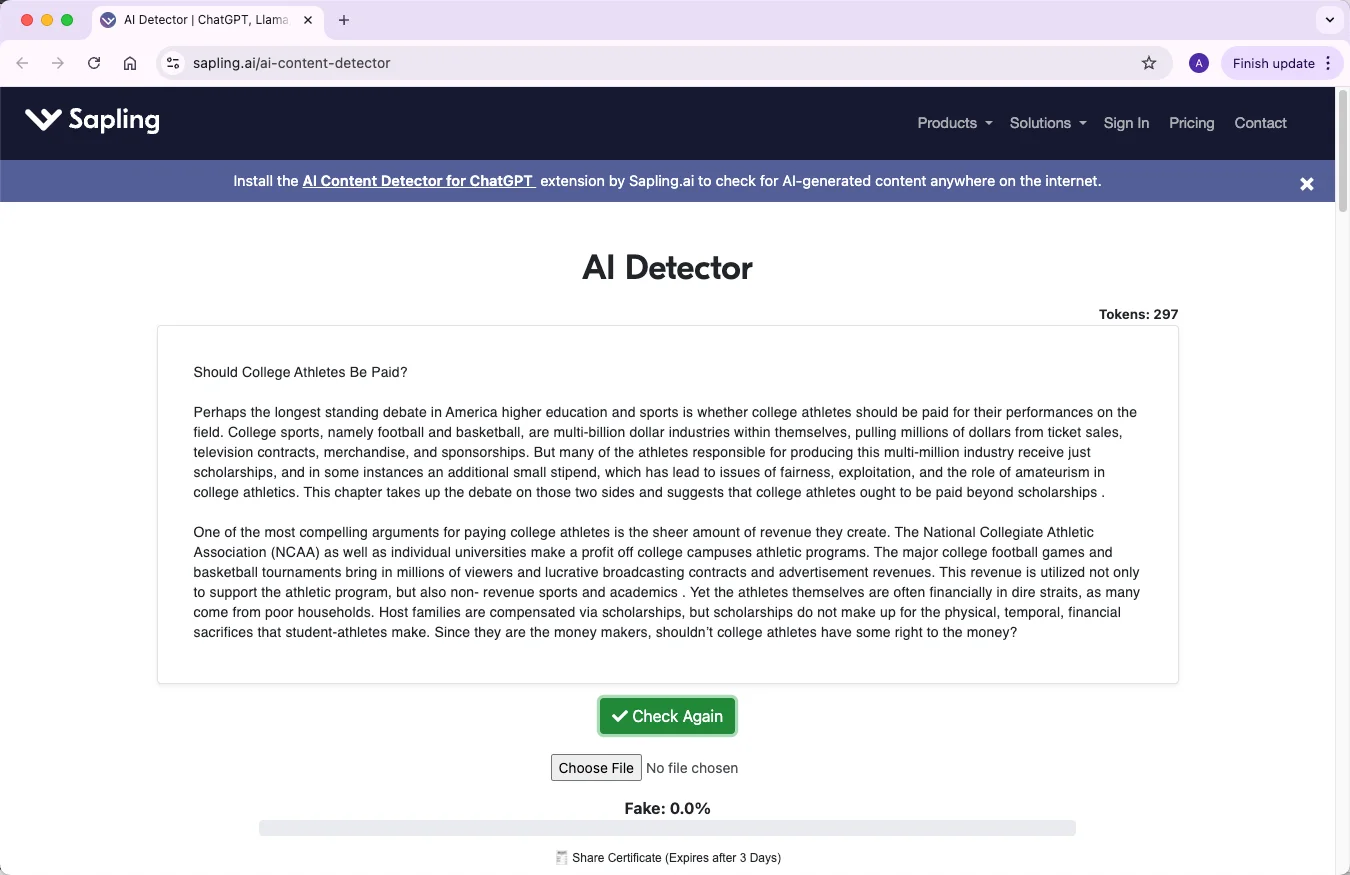
Task: Expand the Solutions dropdown menu
Action: point(1048,123)
